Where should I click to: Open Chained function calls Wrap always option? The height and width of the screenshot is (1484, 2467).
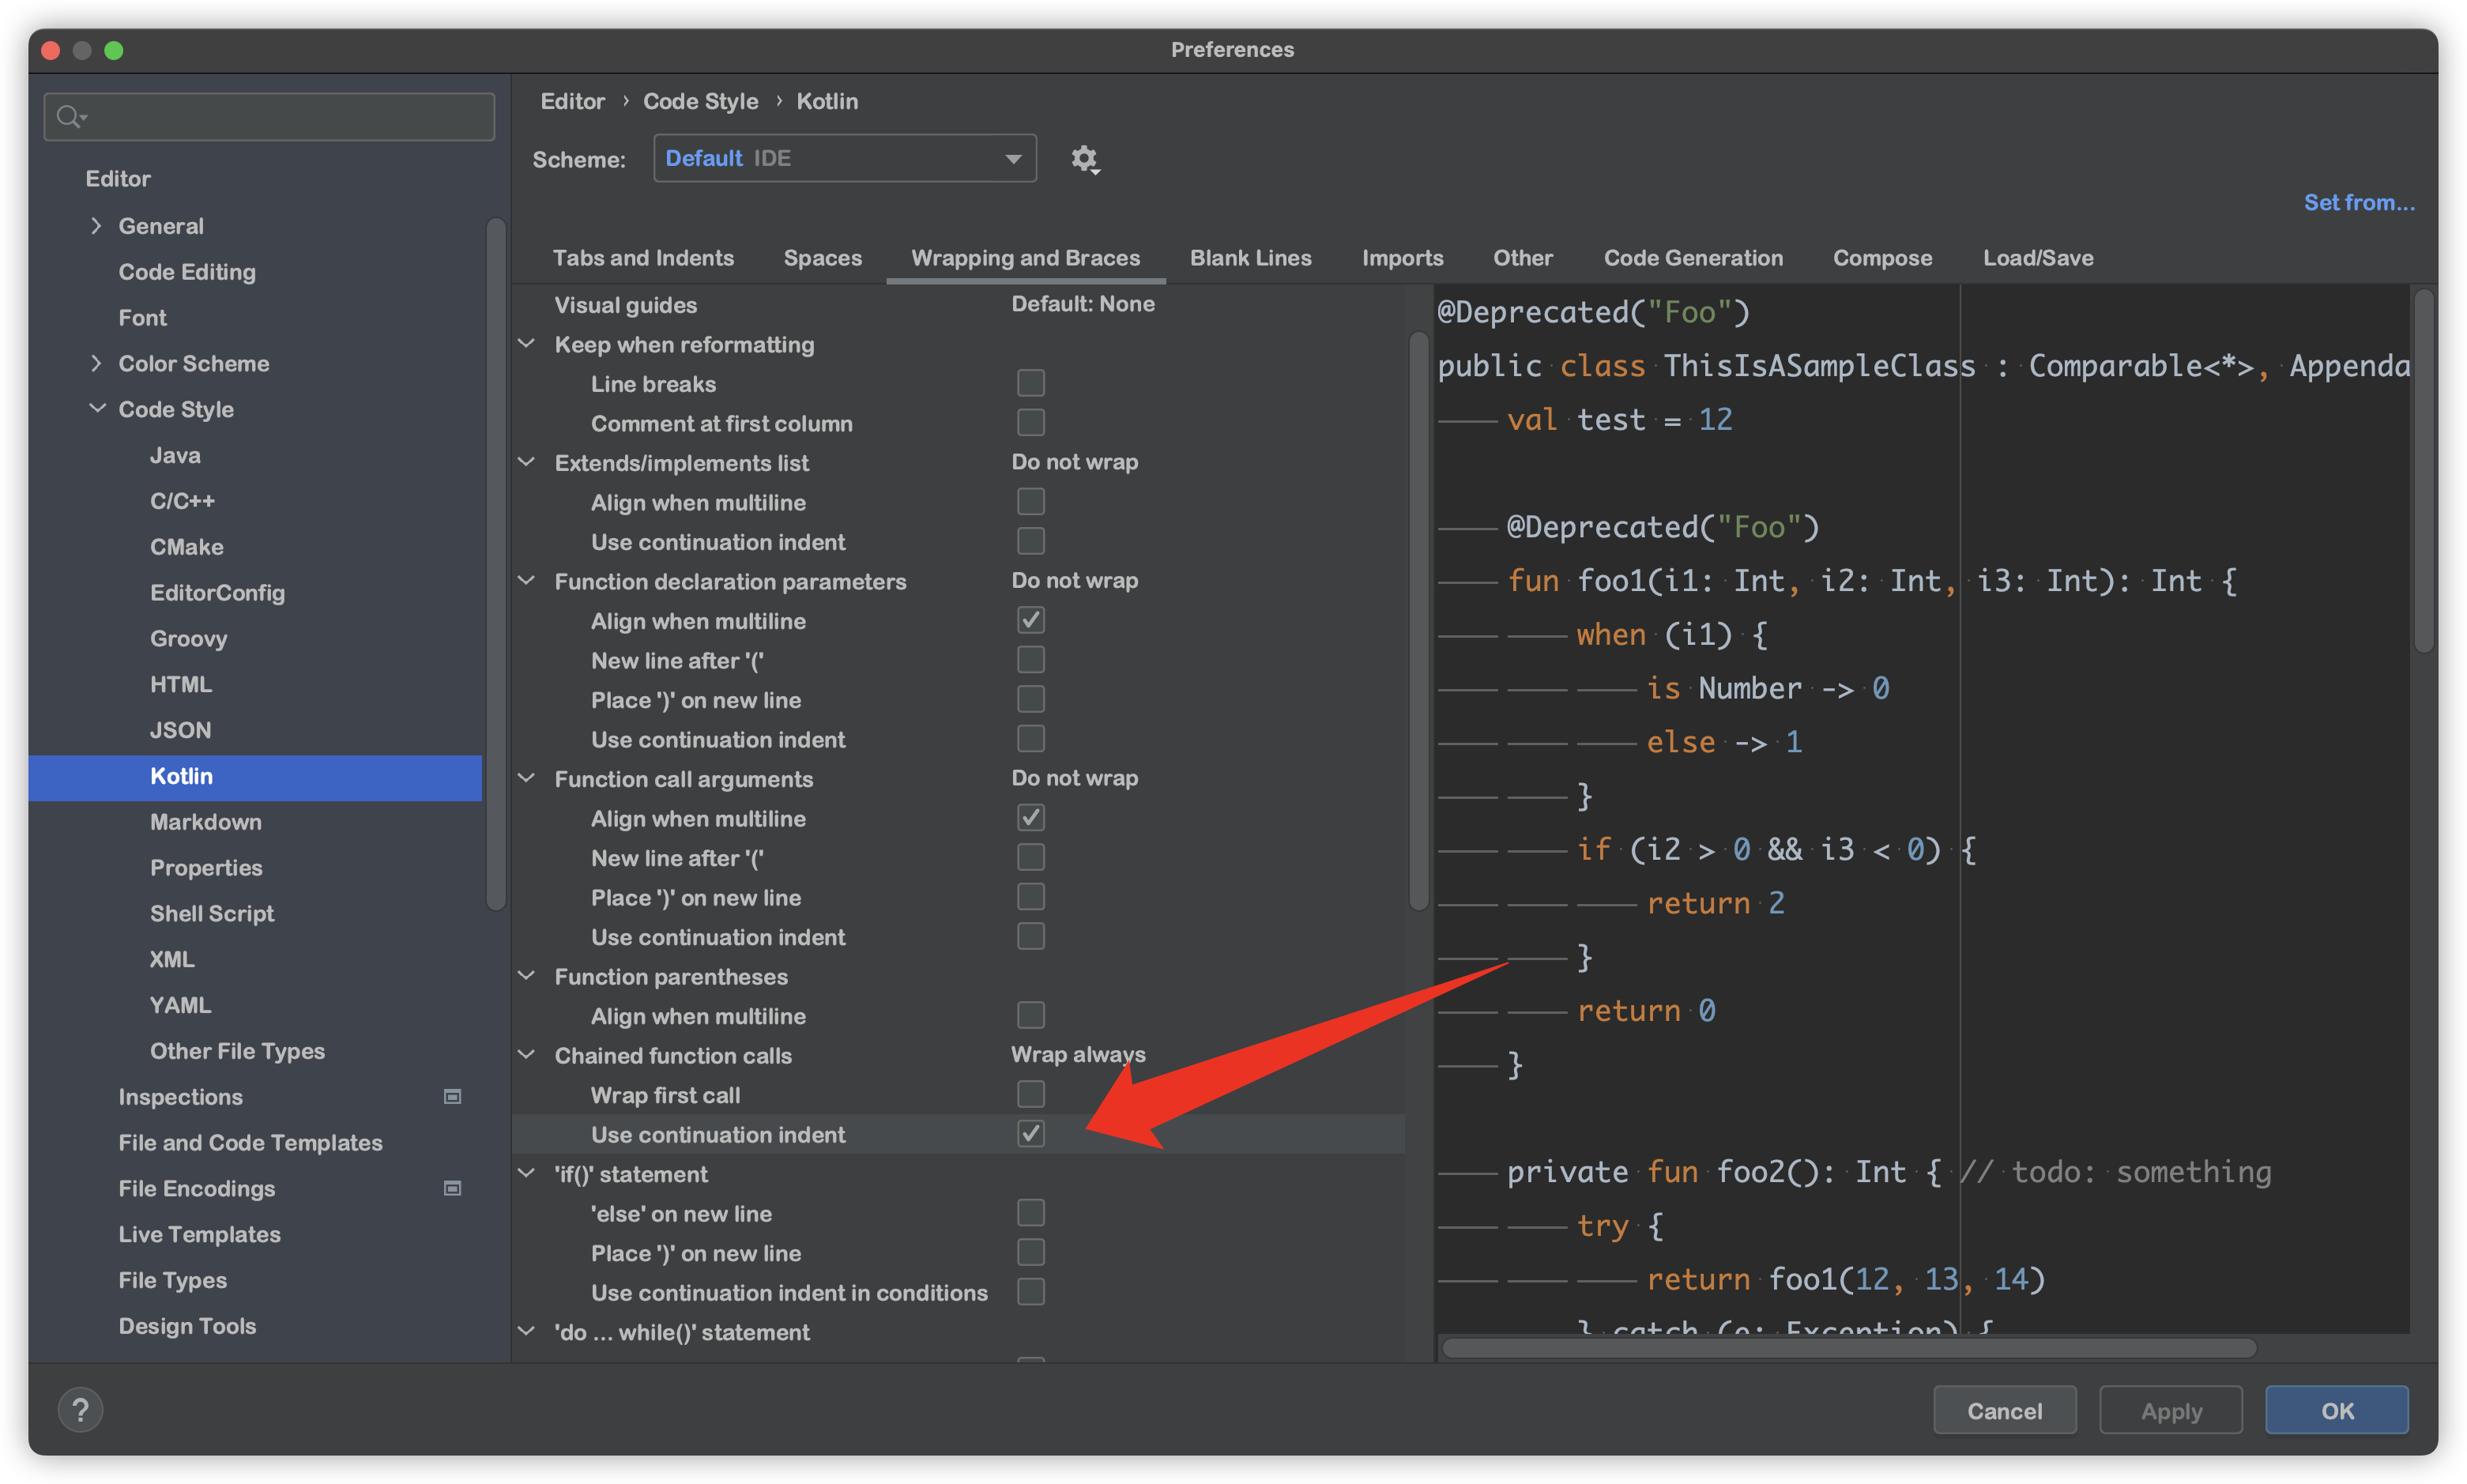point(1077,1055)
